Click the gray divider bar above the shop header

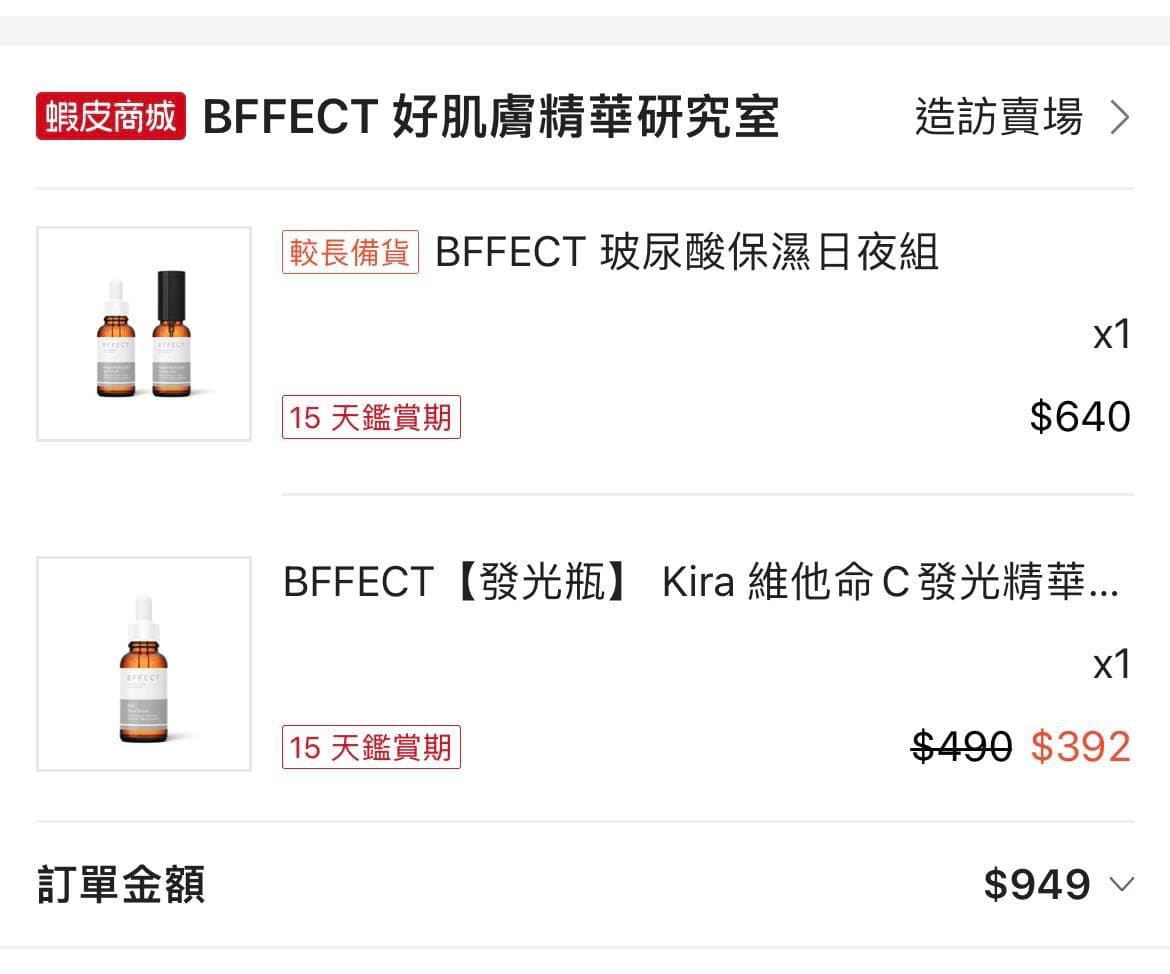[585, 31]
